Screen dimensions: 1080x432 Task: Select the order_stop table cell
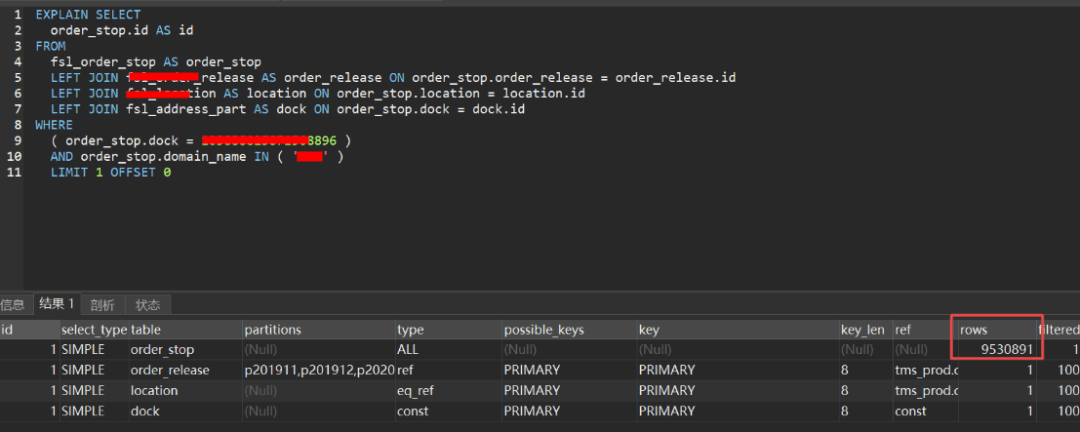[185, 349]
